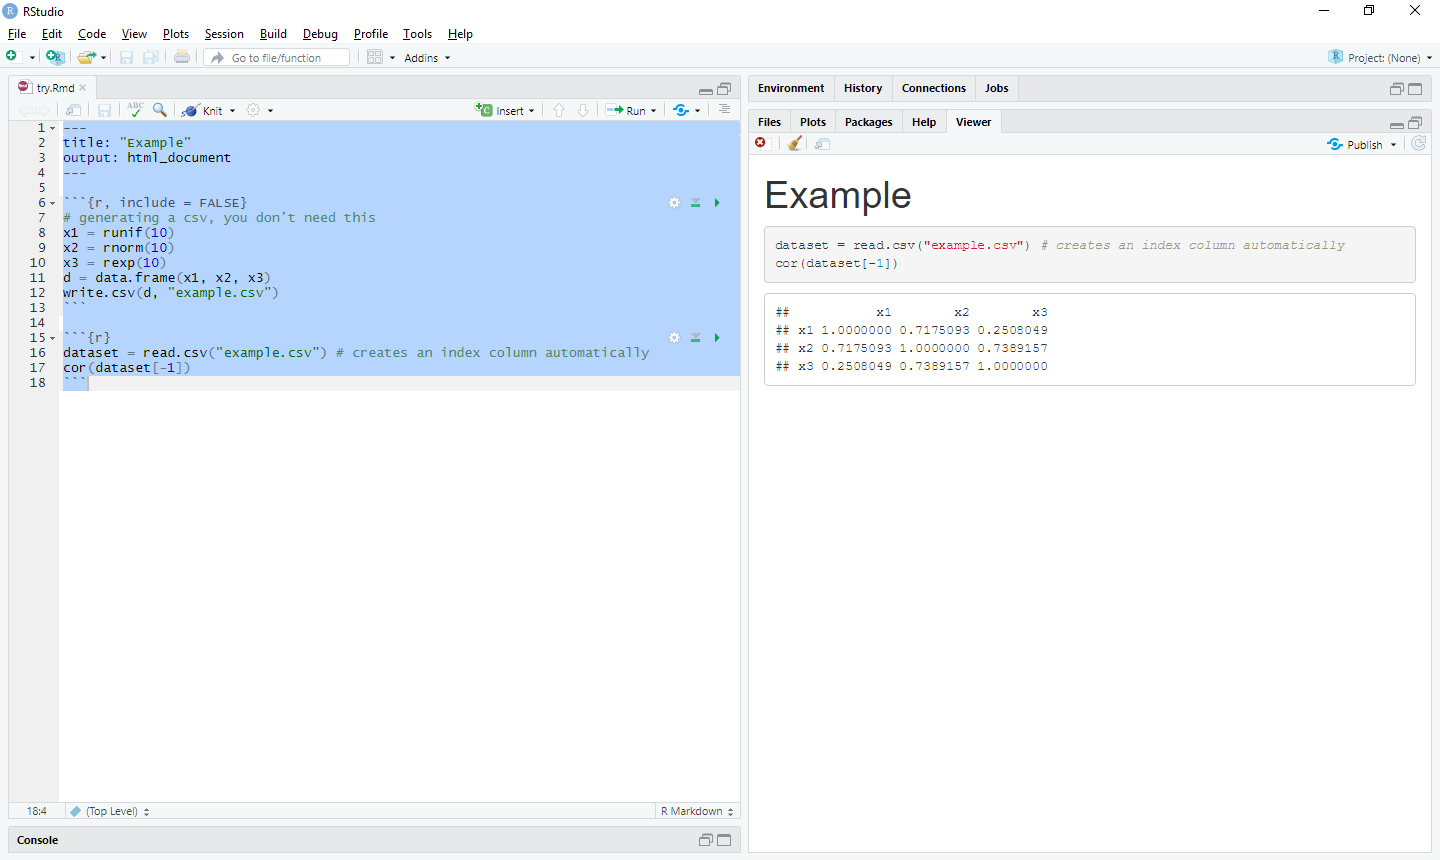Switch to the Environment tab
1440x860 pixels.
pyautogui.click(x=791, y=88)
